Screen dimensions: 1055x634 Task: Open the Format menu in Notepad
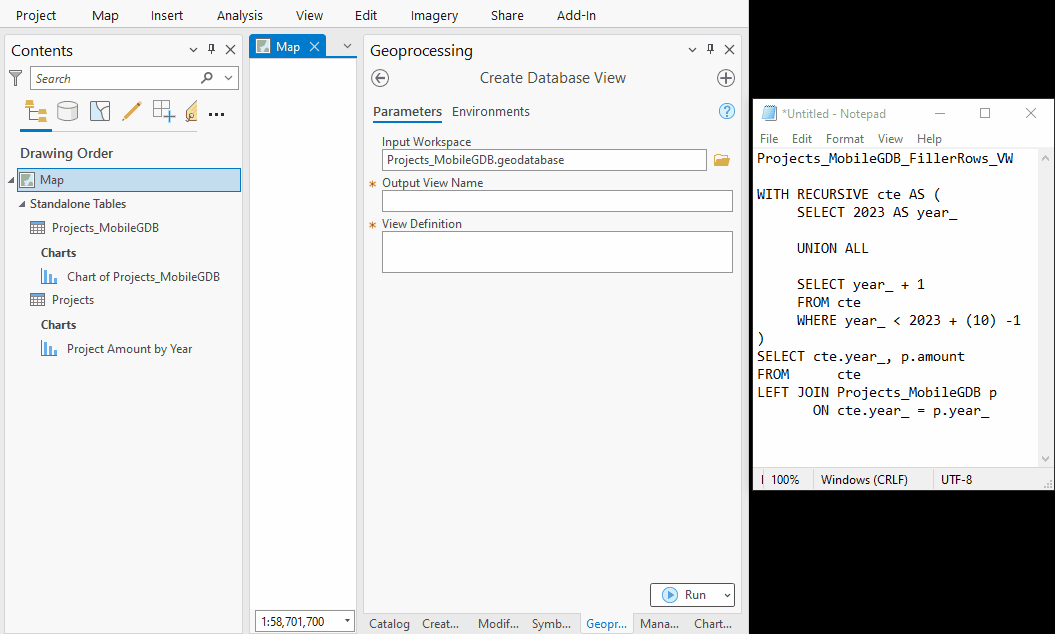845,138
